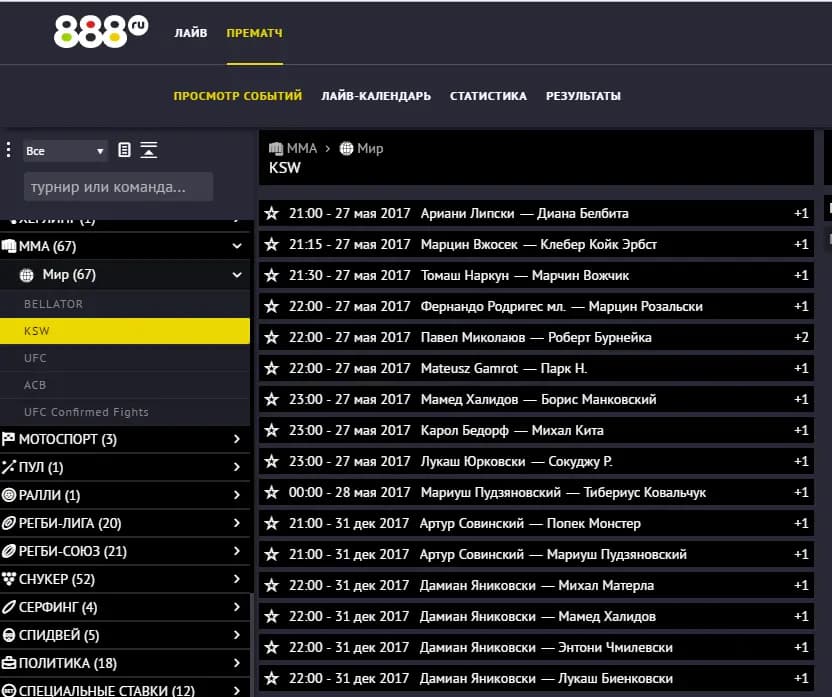Select the BELLATOR tournament

point(125,304)
